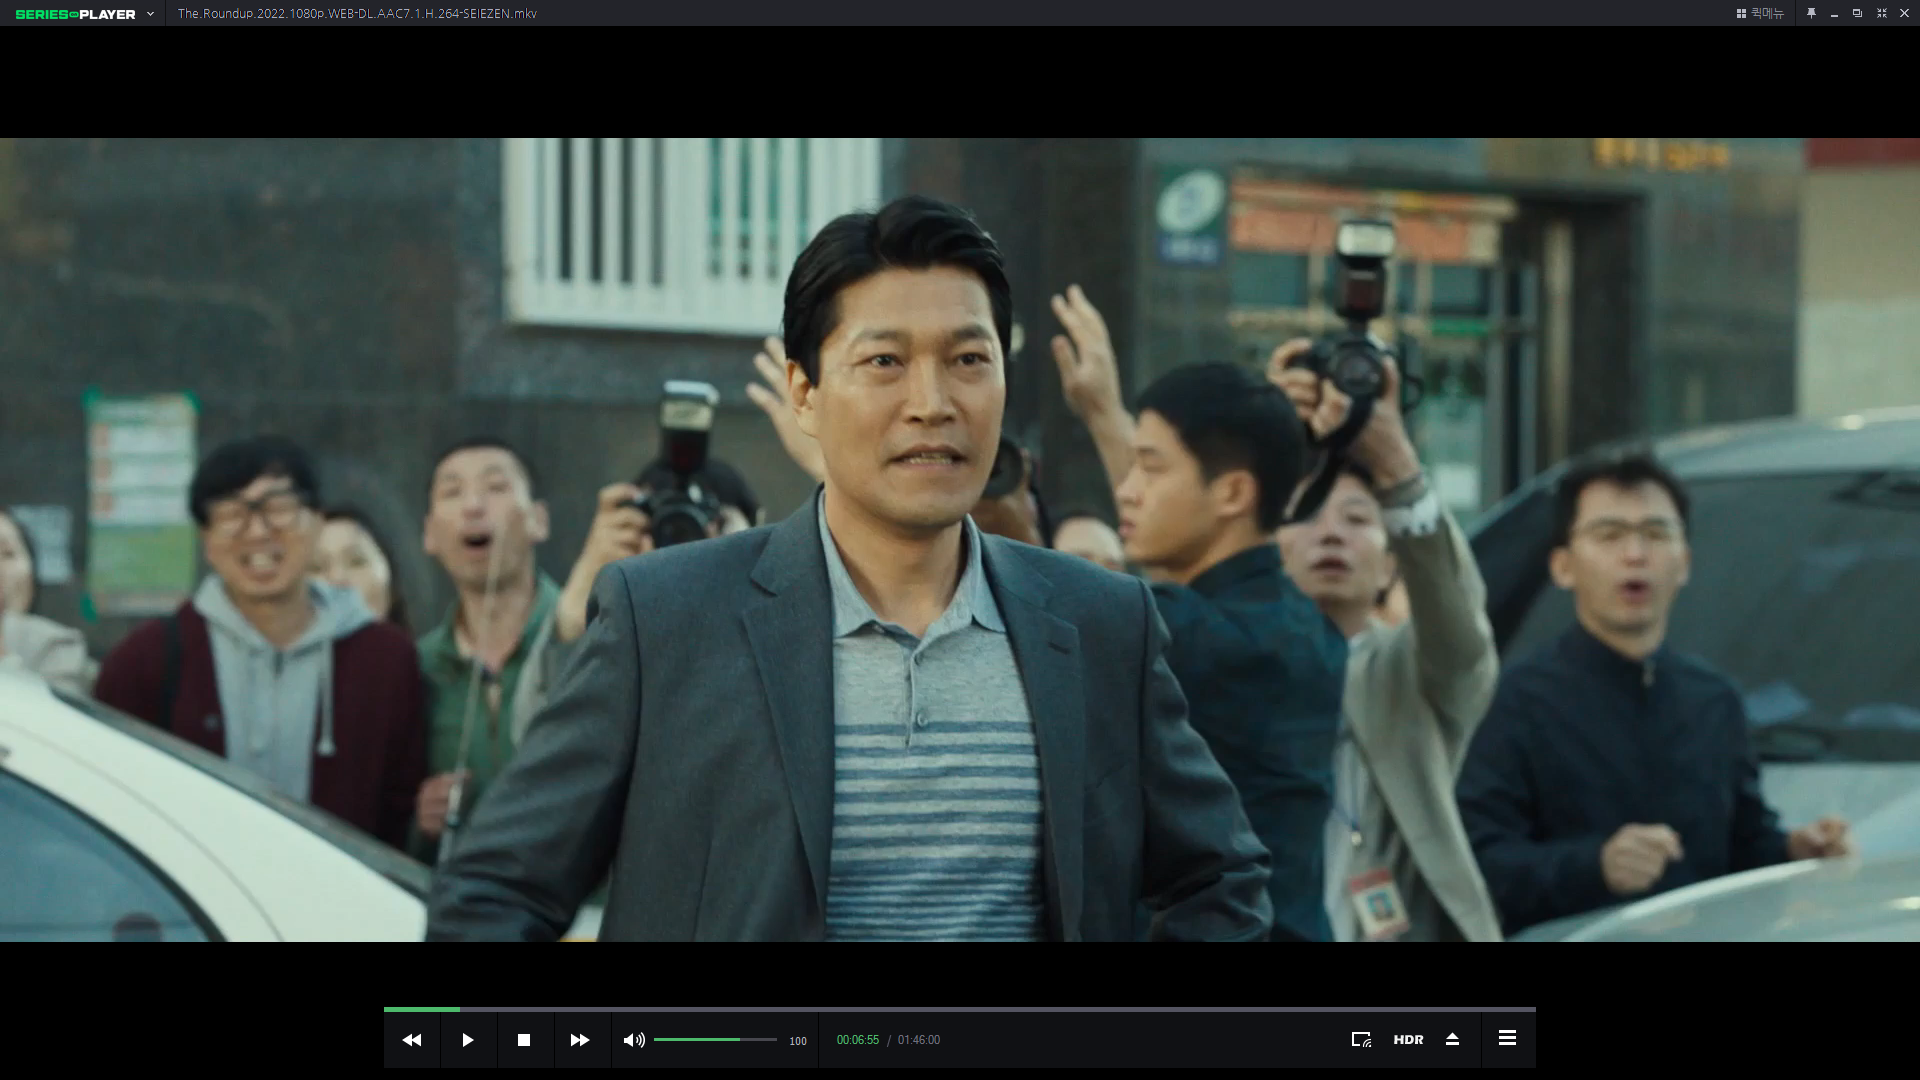Viewport: 1920px width, 1080px height.
Task: Click the full screen toggle icon
Action: click(1881, 13)
